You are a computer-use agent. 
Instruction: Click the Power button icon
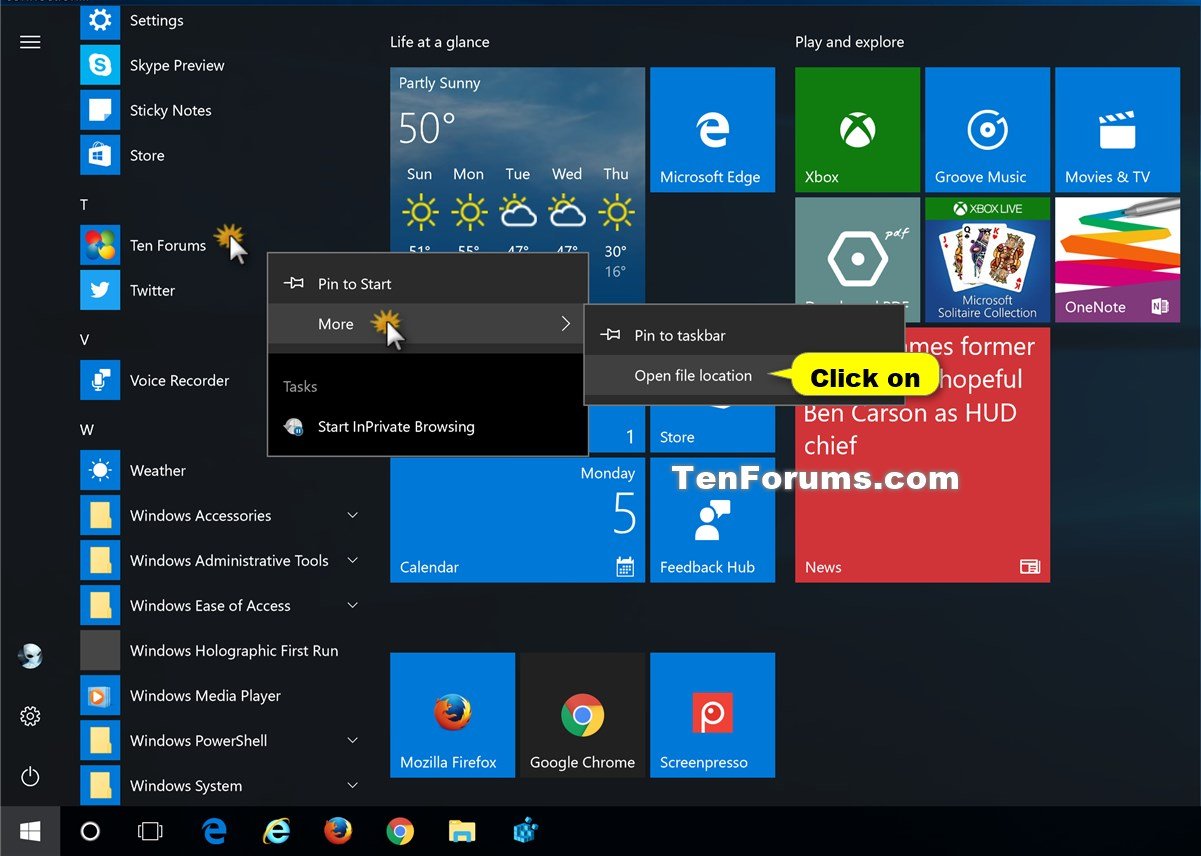click(x=30, y=776)
